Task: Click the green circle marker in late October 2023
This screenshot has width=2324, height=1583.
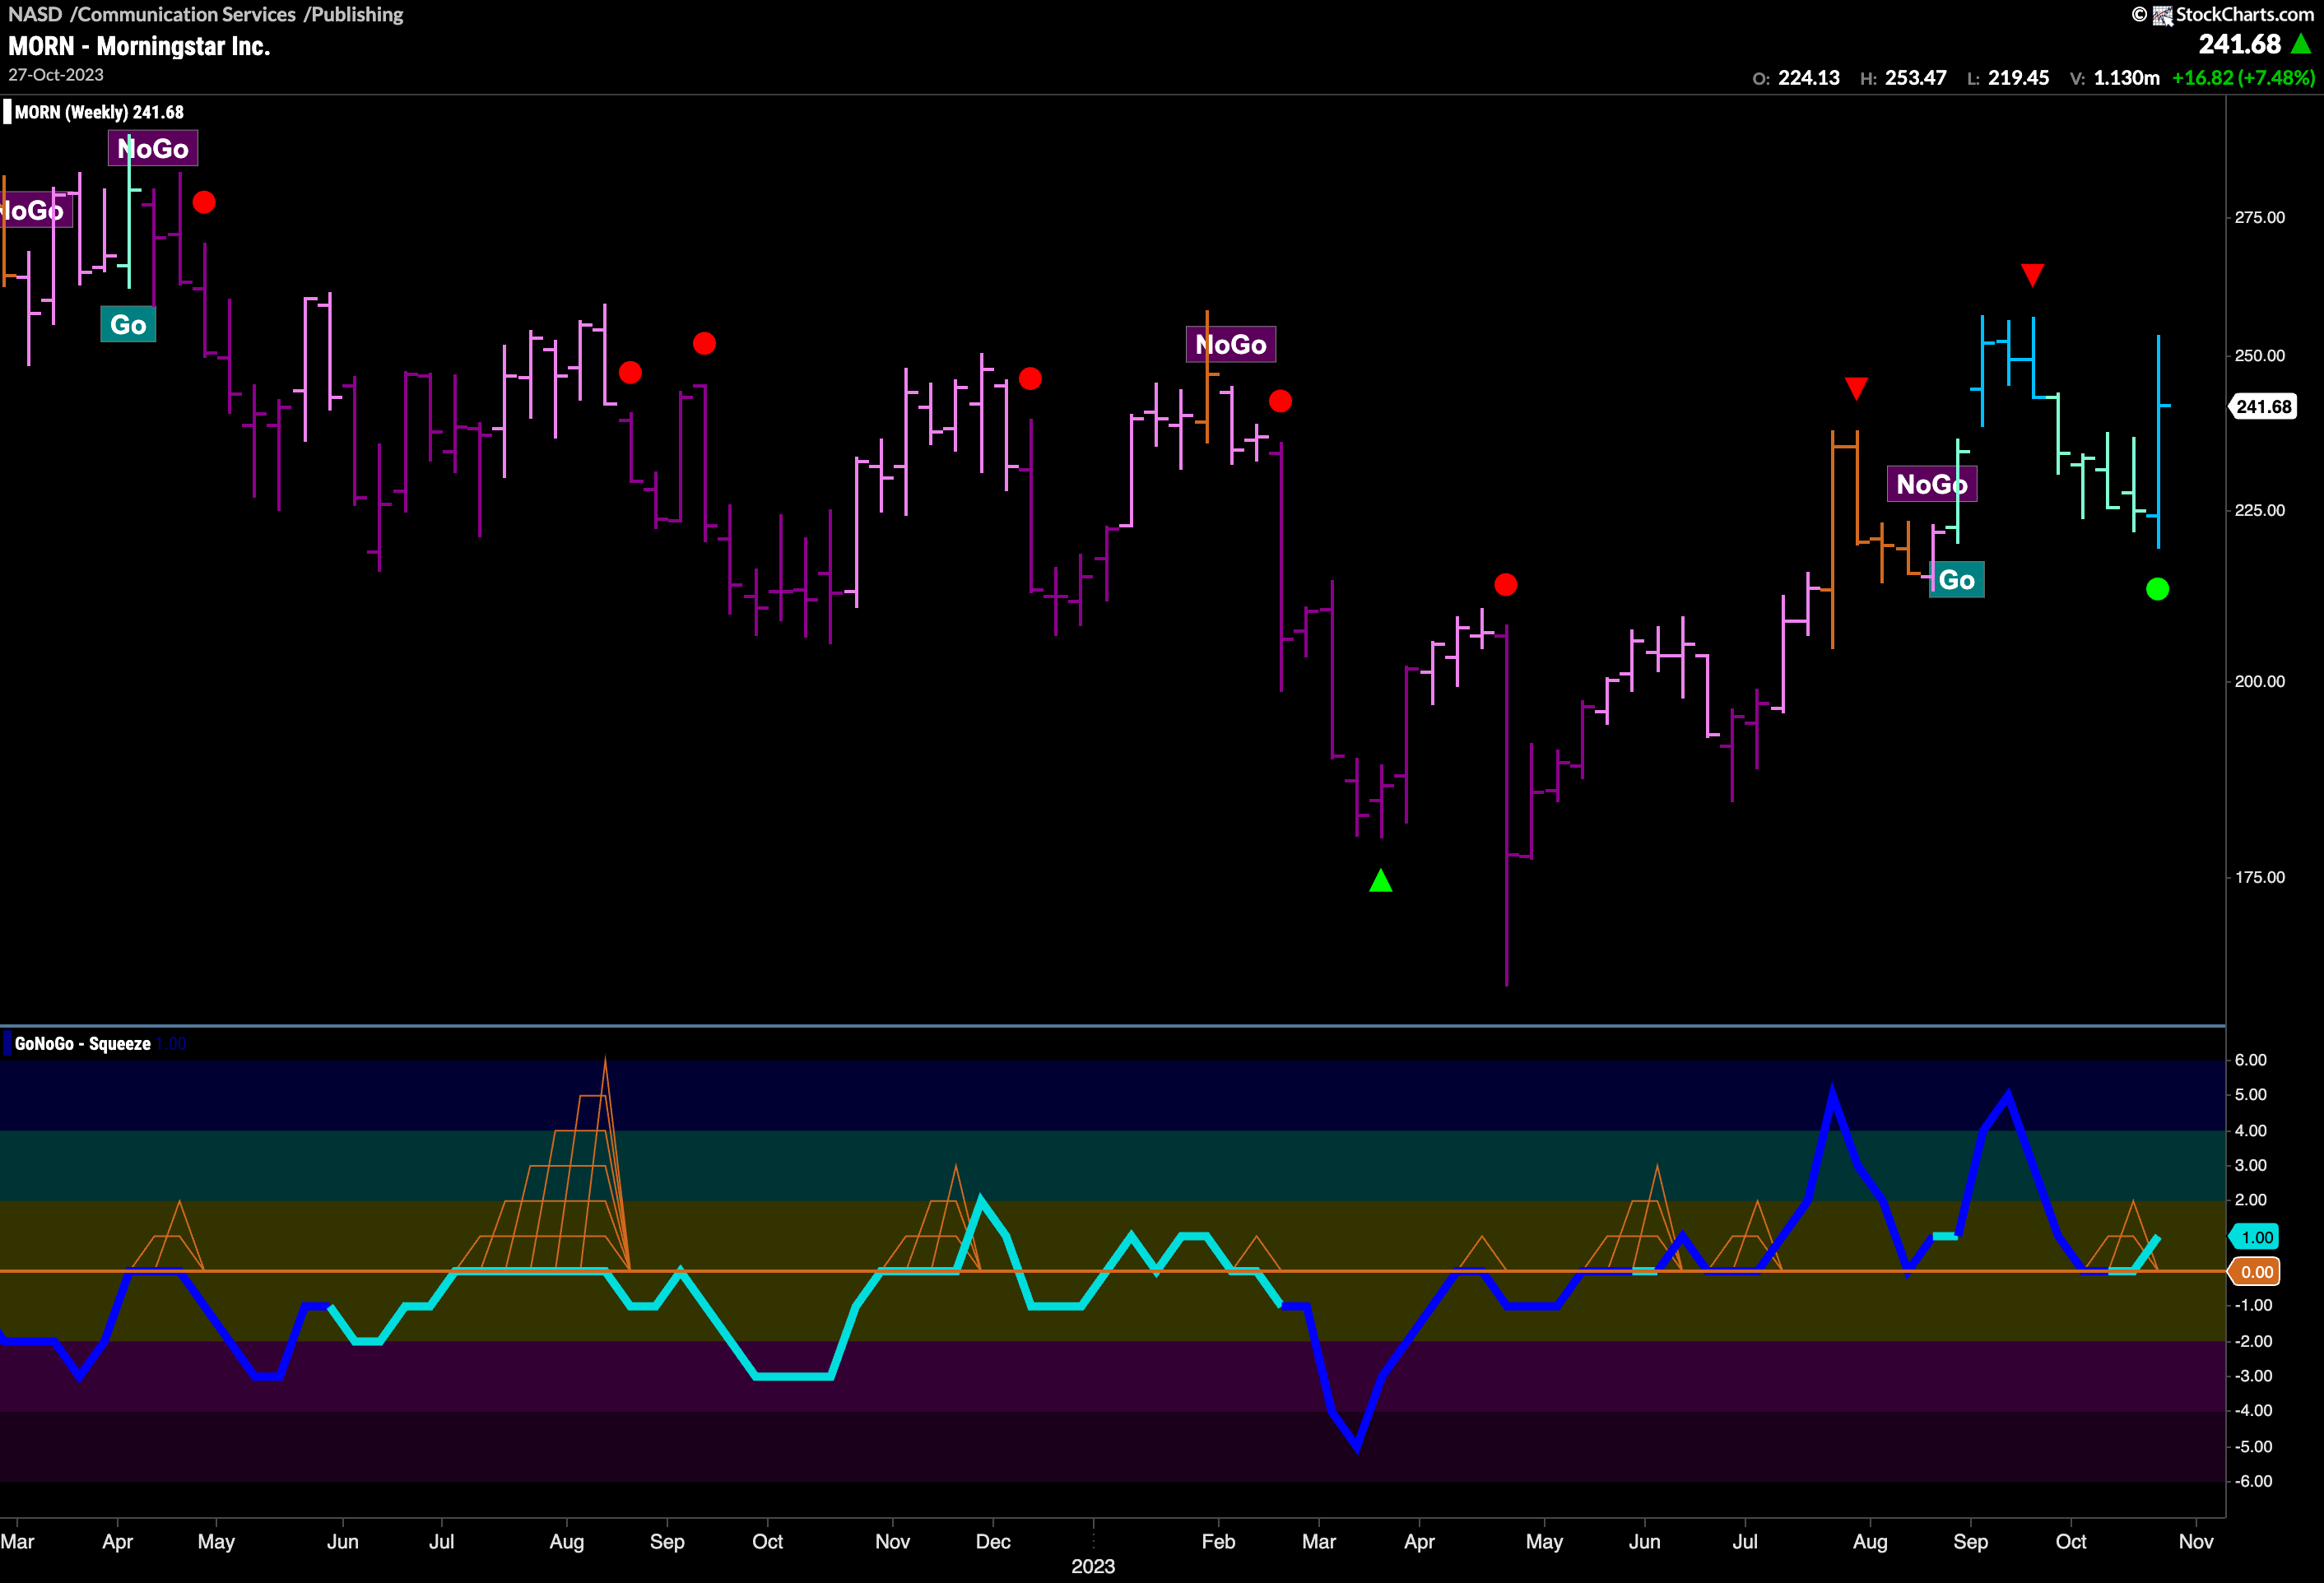Action: (2157, 590)
